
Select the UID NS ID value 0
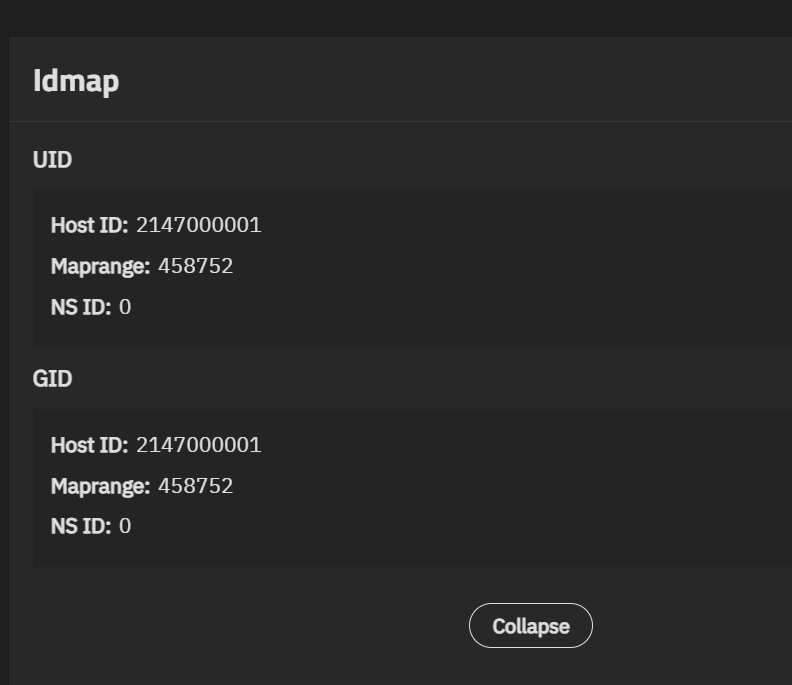[x=125, y=307]
